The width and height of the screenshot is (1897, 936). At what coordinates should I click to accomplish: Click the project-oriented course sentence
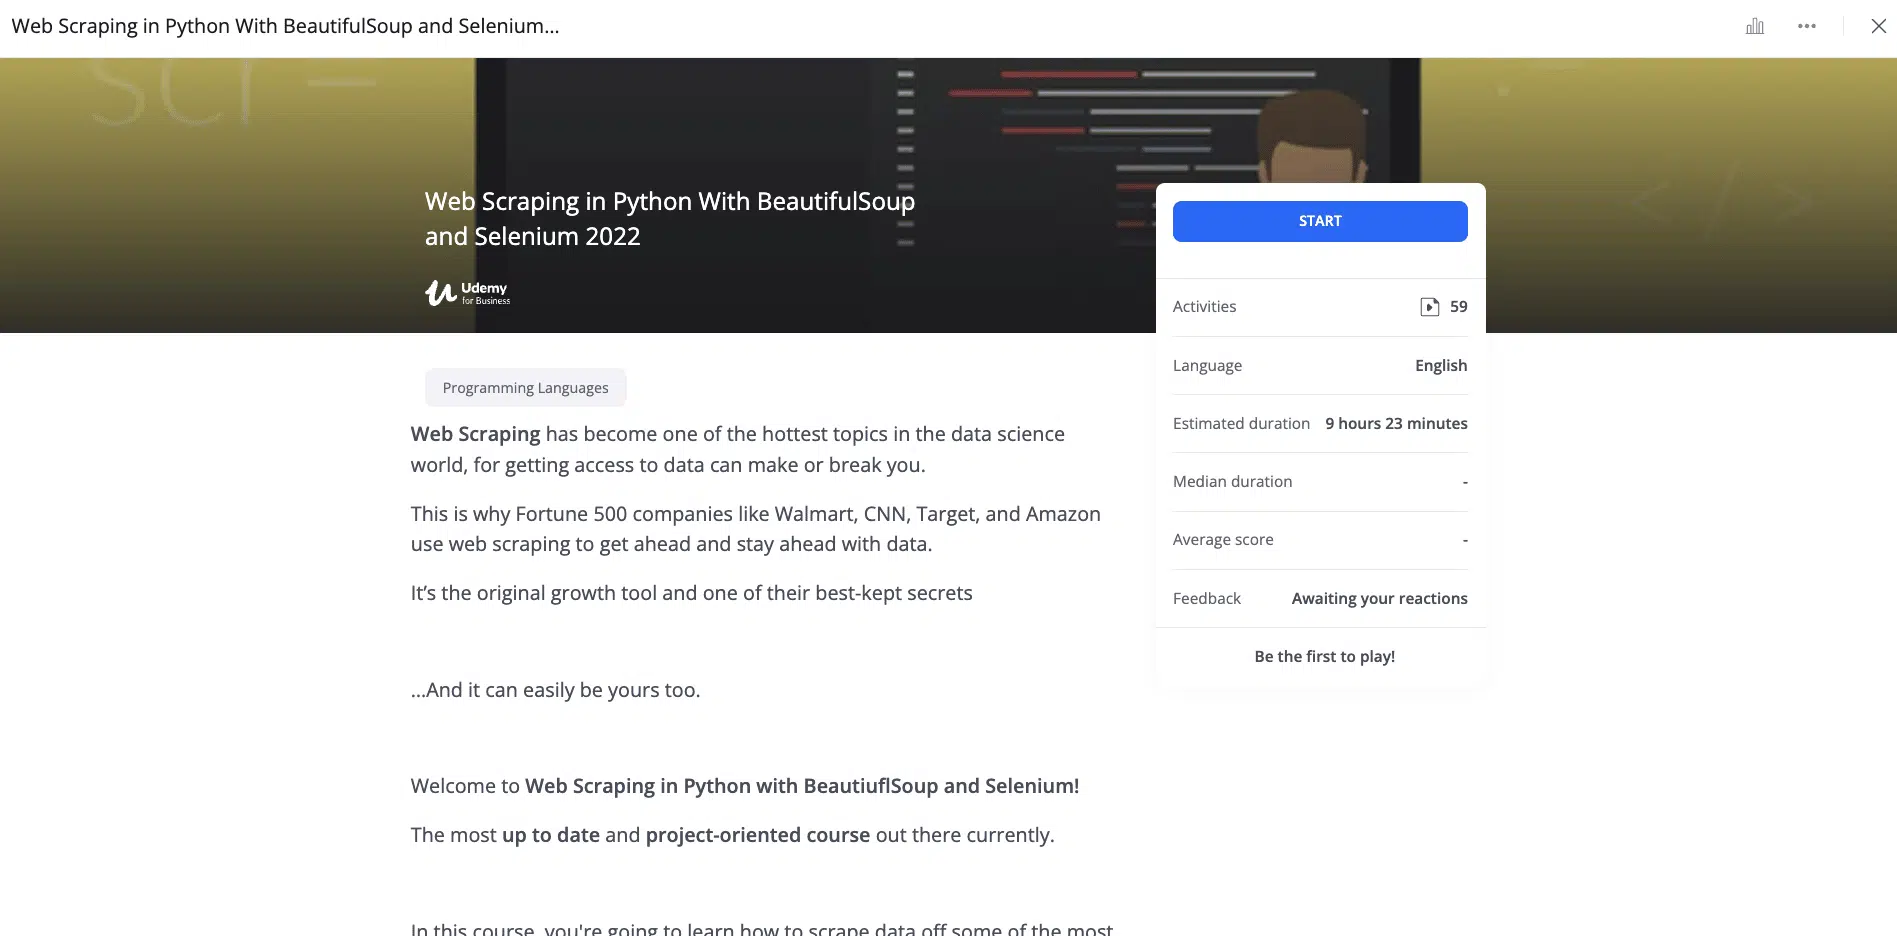[732, 835]
